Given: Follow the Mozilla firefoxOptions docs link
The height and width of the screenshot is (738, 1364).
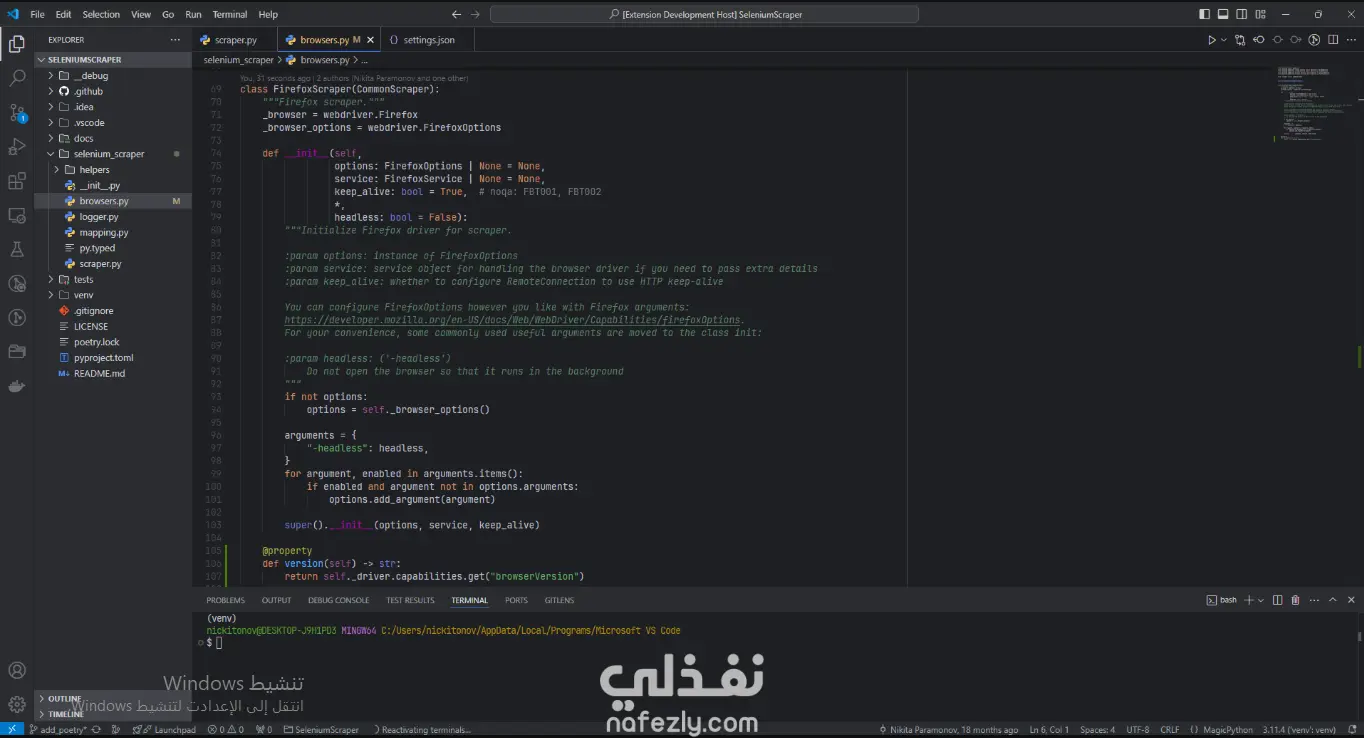Looking at the screenshot, I should [x=514, y=320].
